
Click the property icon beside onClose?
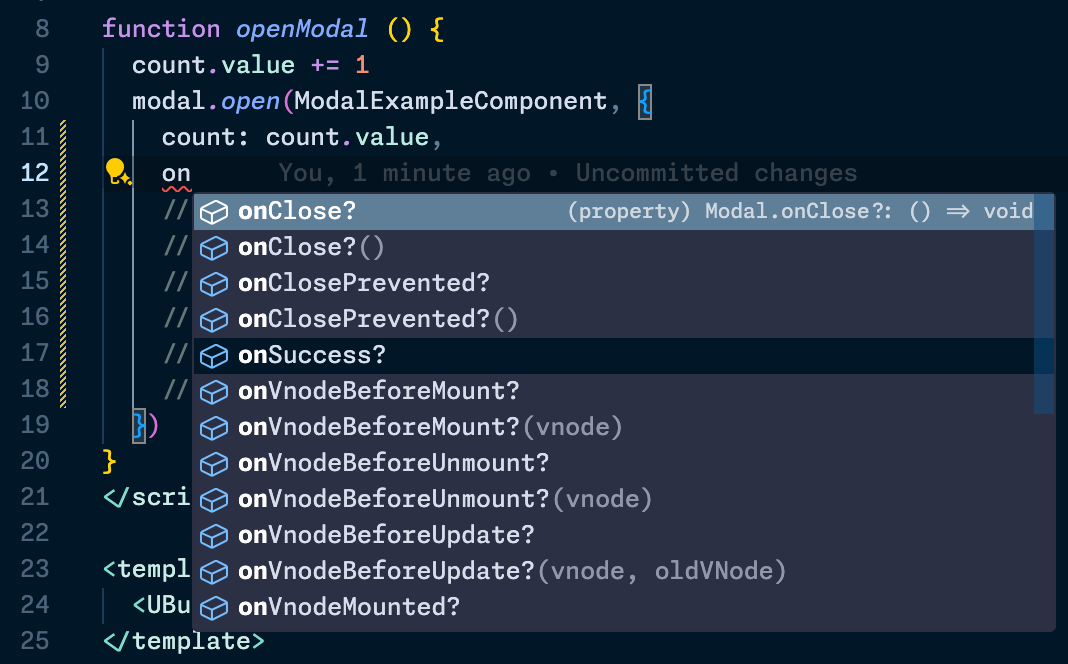tap(214, 211)
